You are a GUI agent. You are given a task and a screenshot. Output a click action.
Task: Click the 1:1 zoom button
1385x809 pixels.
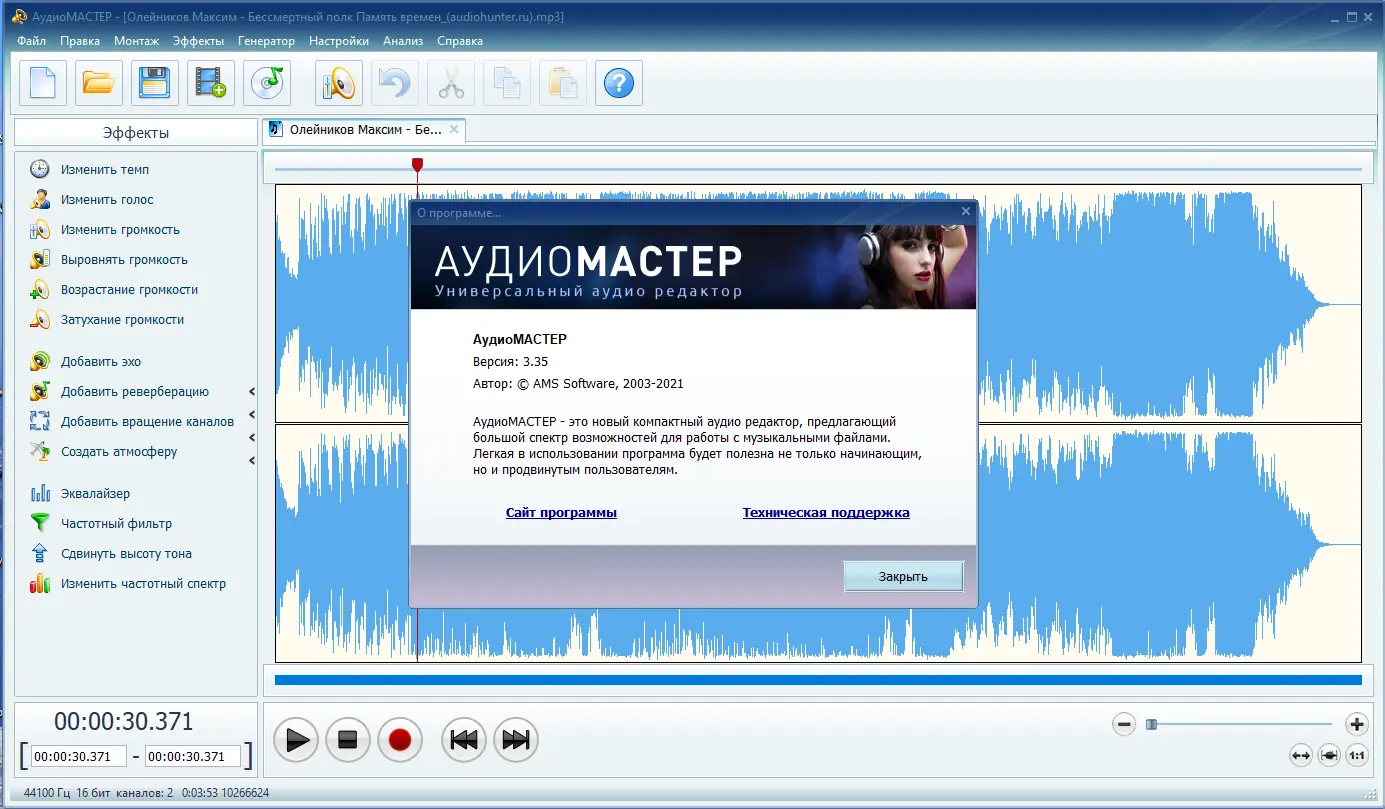click(1357, 756)
